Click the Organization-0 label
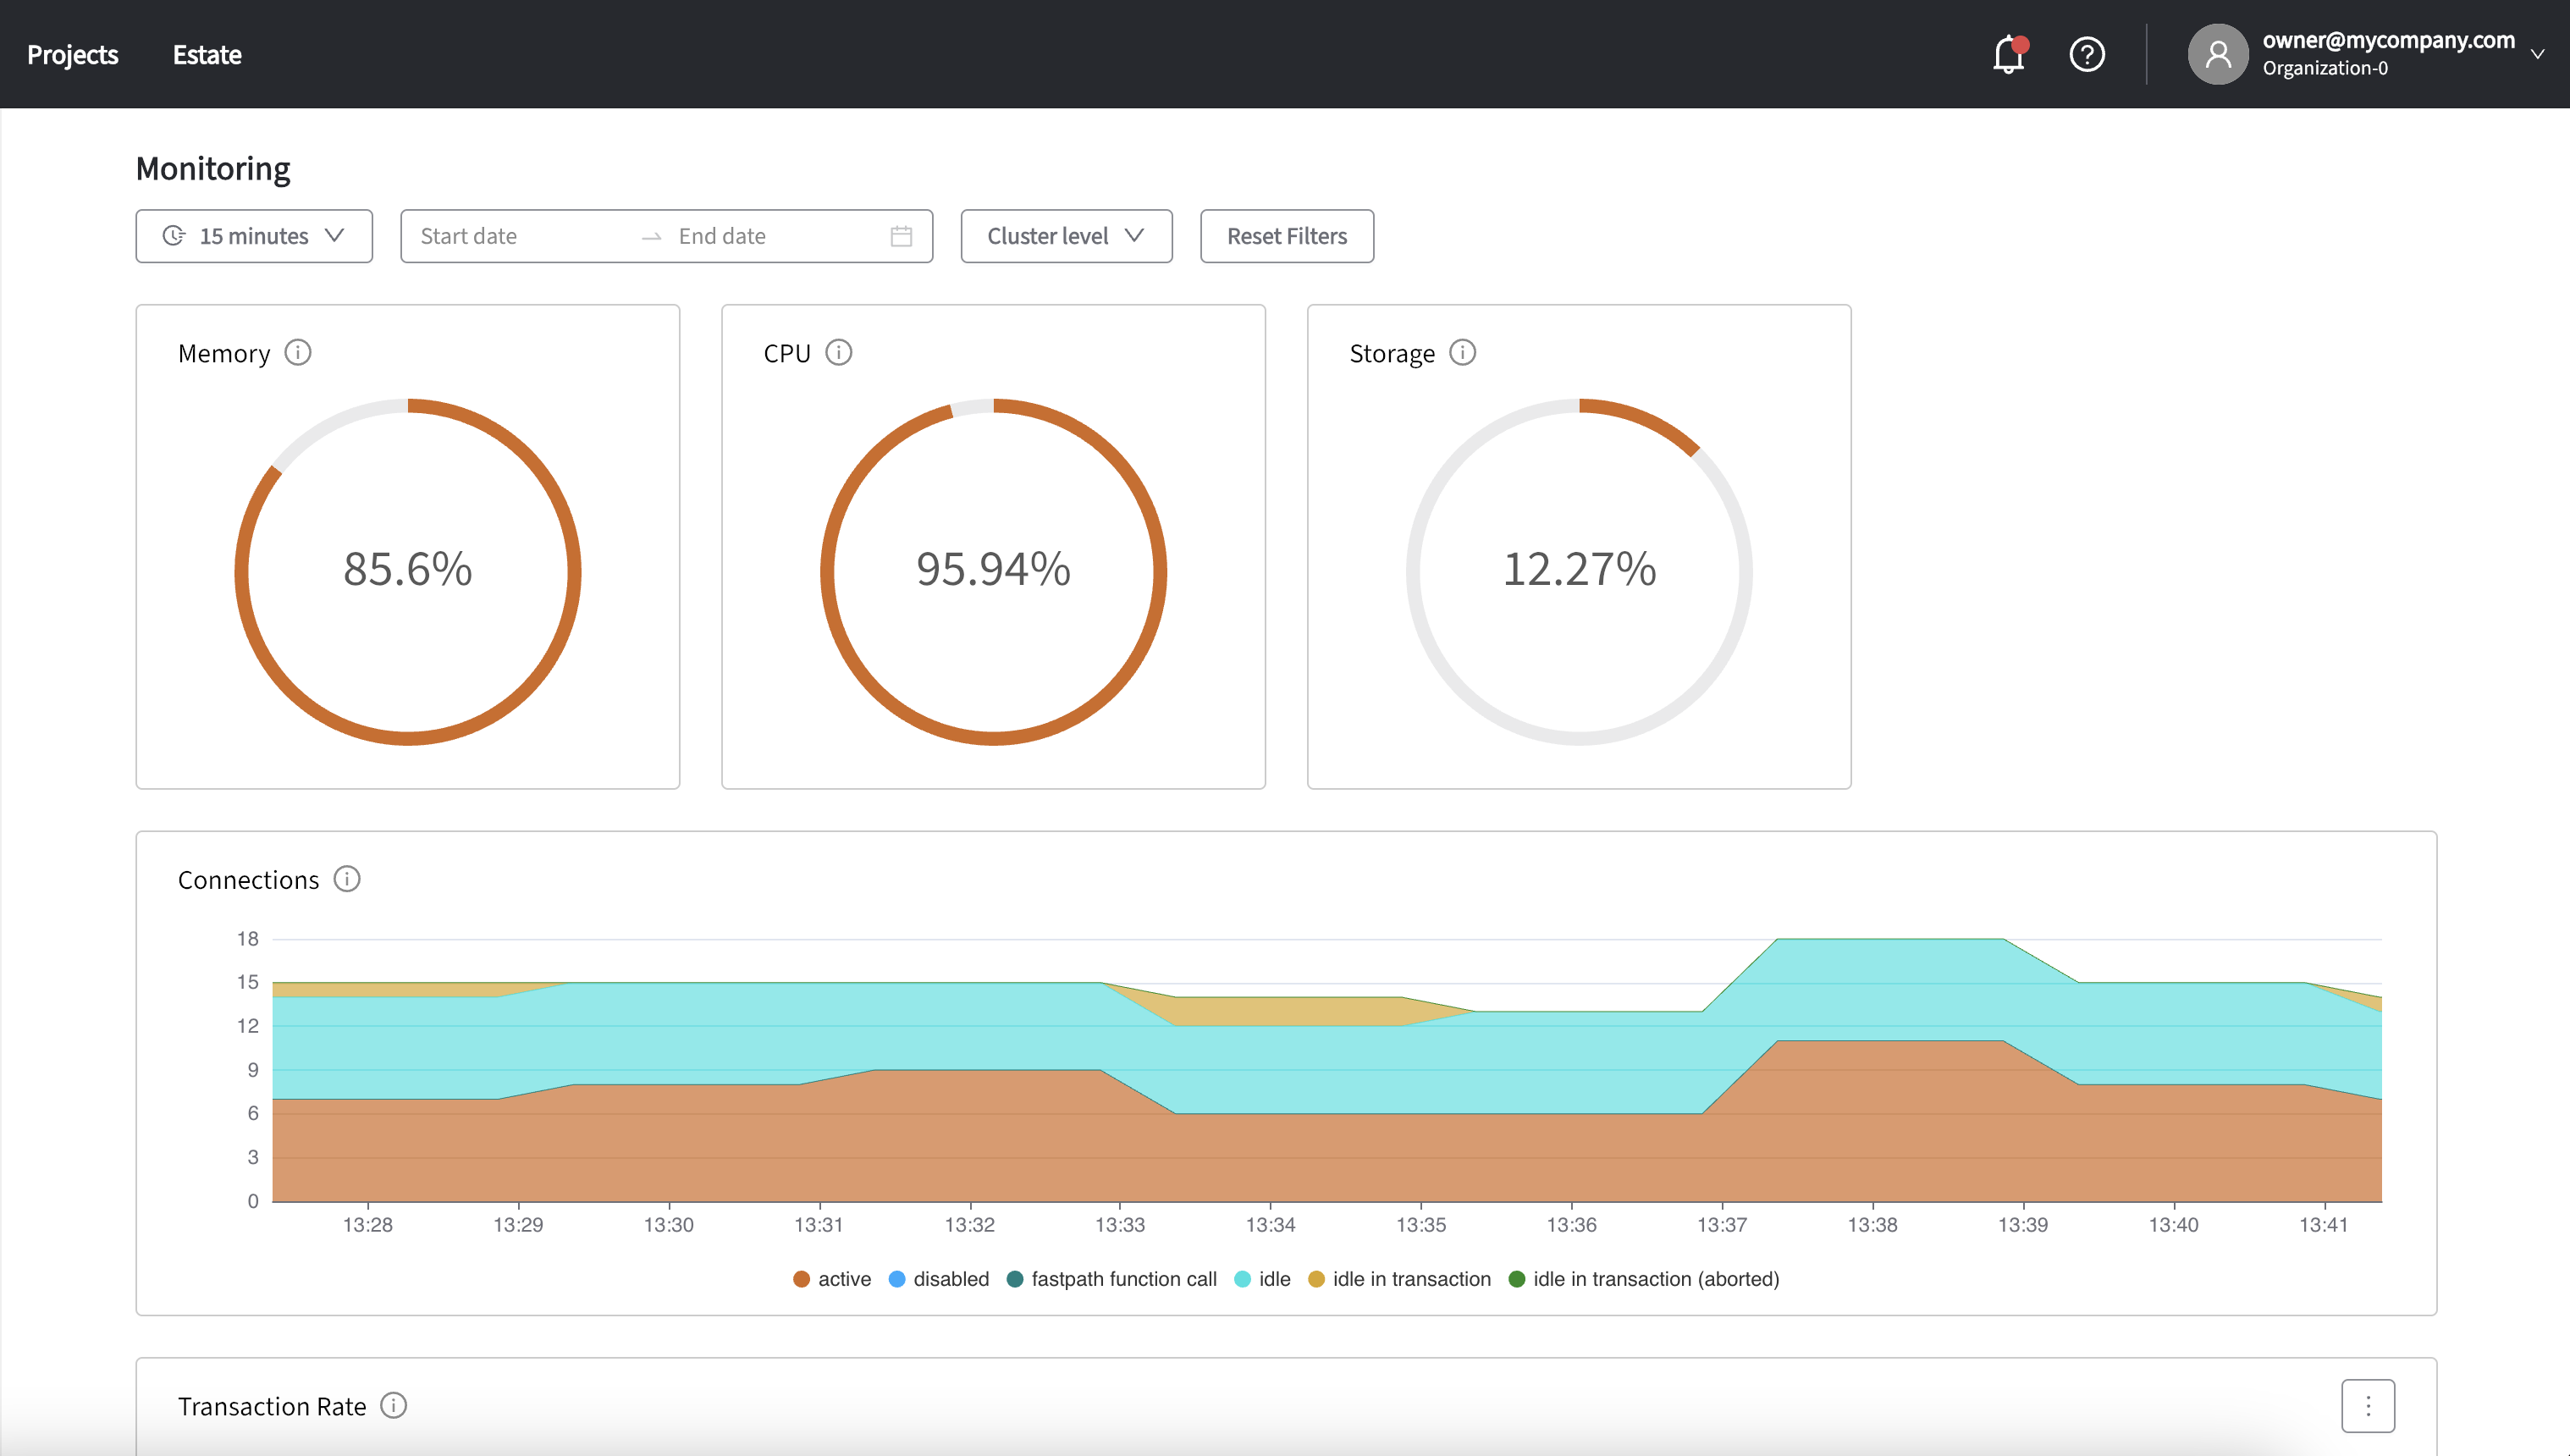 [2325, 68]
